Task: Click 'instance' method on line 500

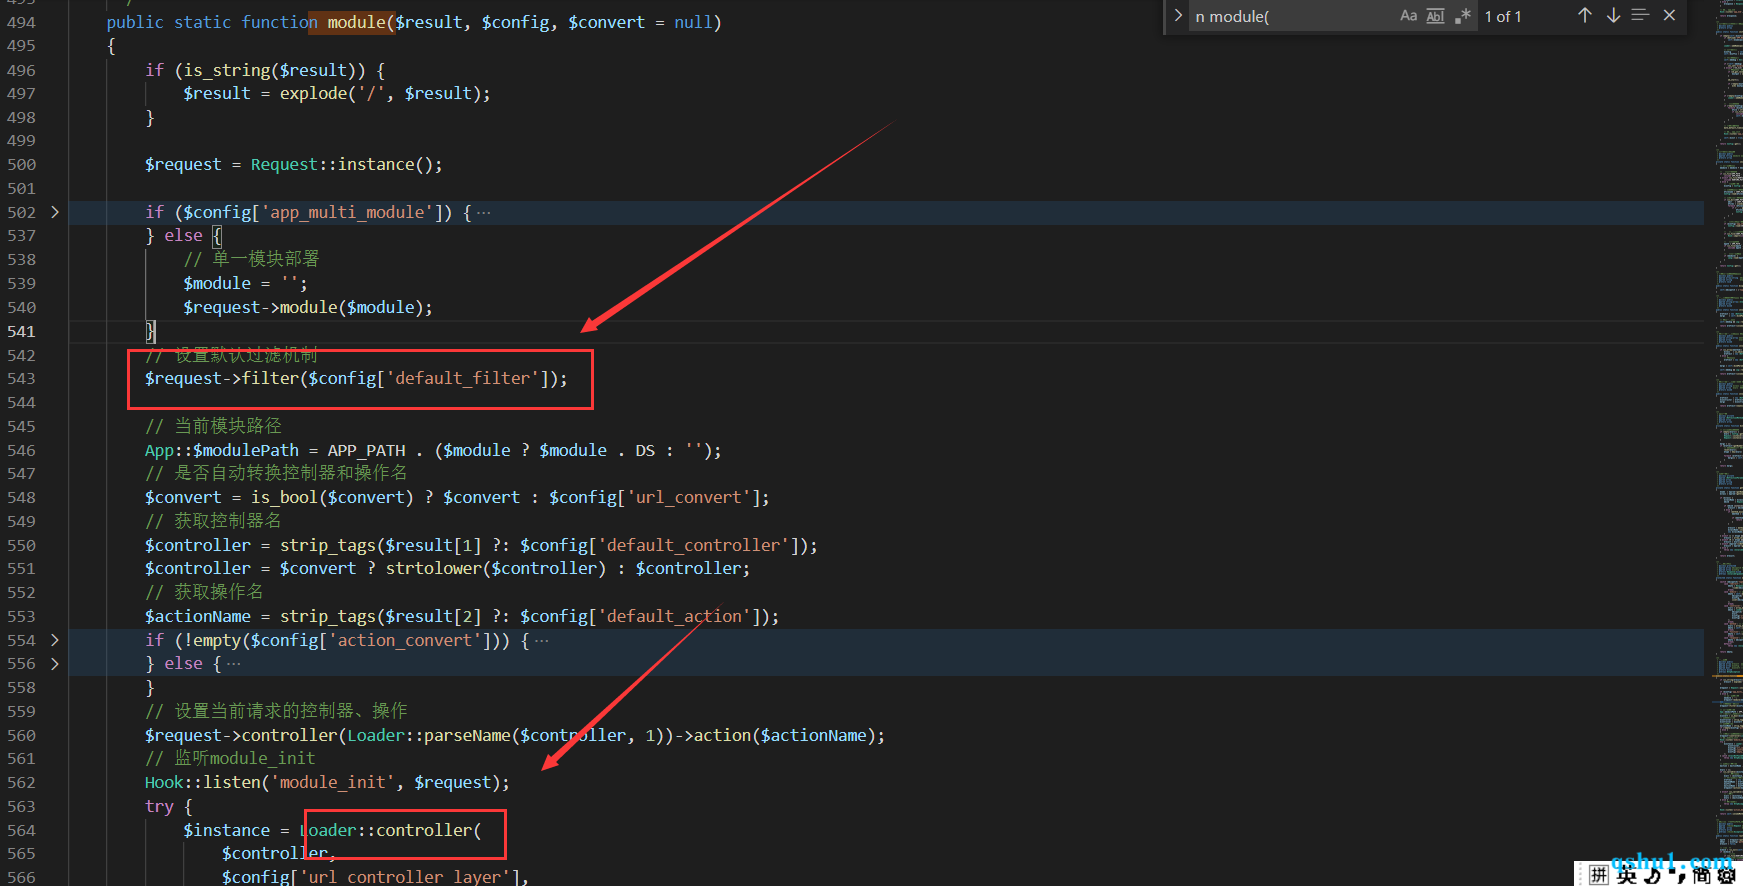Action: 376,164
